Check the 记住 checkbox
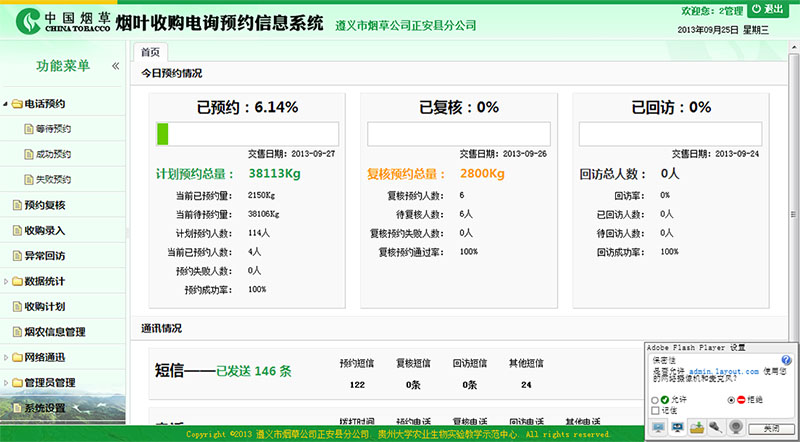 (656, 410)
